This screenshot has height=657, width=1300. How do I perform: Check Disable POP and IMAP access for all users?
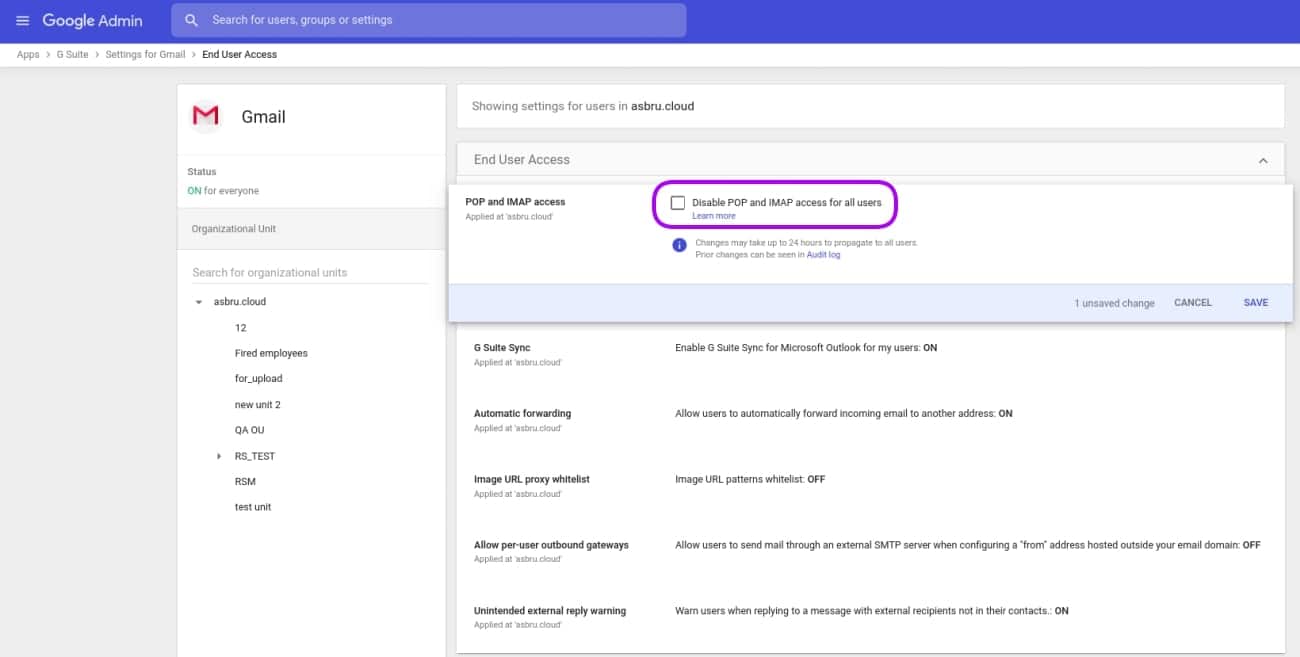click(x=678, y=202)
